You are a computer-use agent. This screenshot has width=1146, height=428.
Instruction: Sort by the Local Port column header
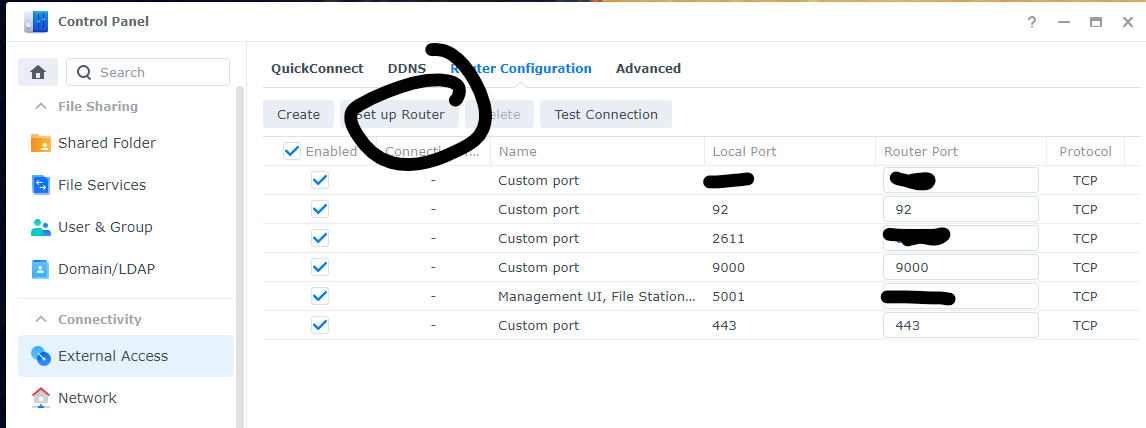744,152
